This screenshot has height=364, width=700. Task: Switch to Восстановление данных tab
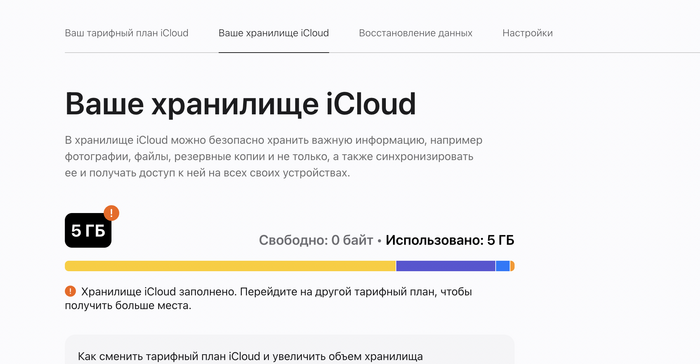[416, 33]
